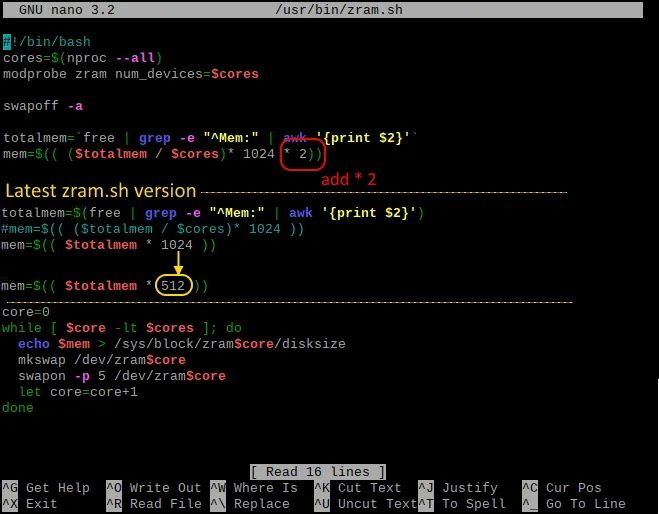Click the Get Help shortcut
Viewport: 659px width, 514px height.
tap(50, 488)
